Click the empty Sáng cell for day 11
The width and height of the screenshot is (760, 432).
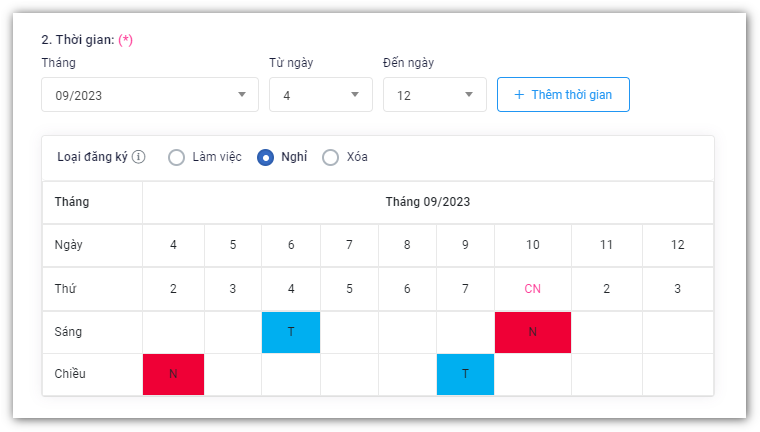[x=606, y=332]
